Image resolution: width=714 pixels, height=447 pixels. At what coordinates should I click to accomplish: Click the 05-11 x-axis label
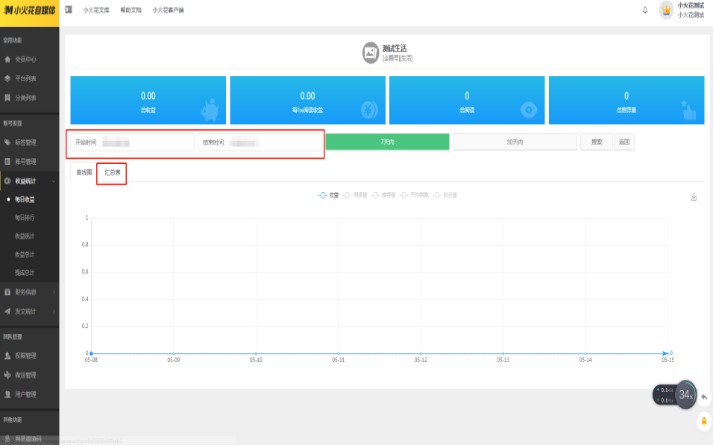click(338, 360)
